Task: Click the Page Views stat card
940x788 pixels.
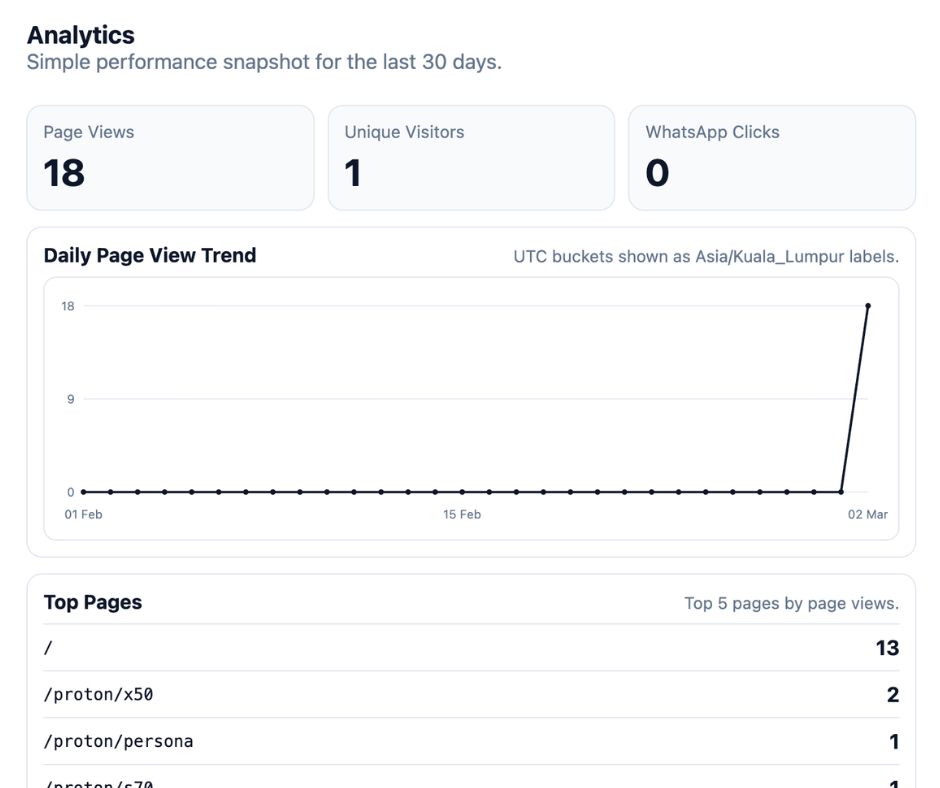Action: tap(170, 157)
